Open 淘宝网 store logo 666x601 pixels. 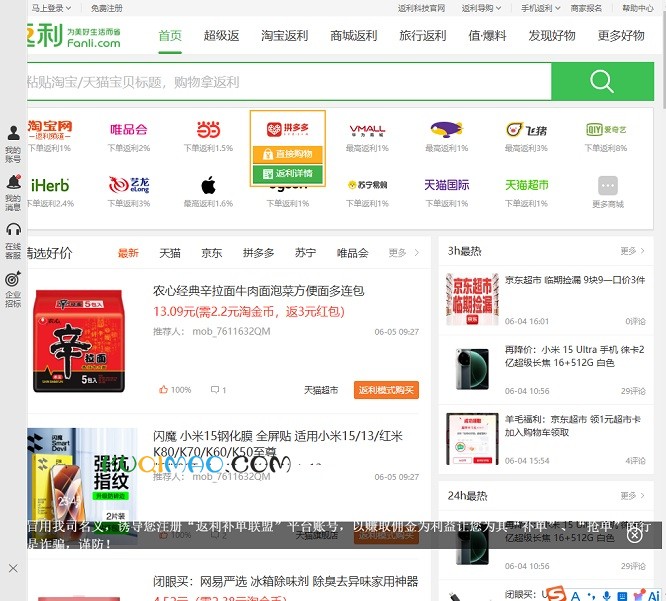[50, 129]
